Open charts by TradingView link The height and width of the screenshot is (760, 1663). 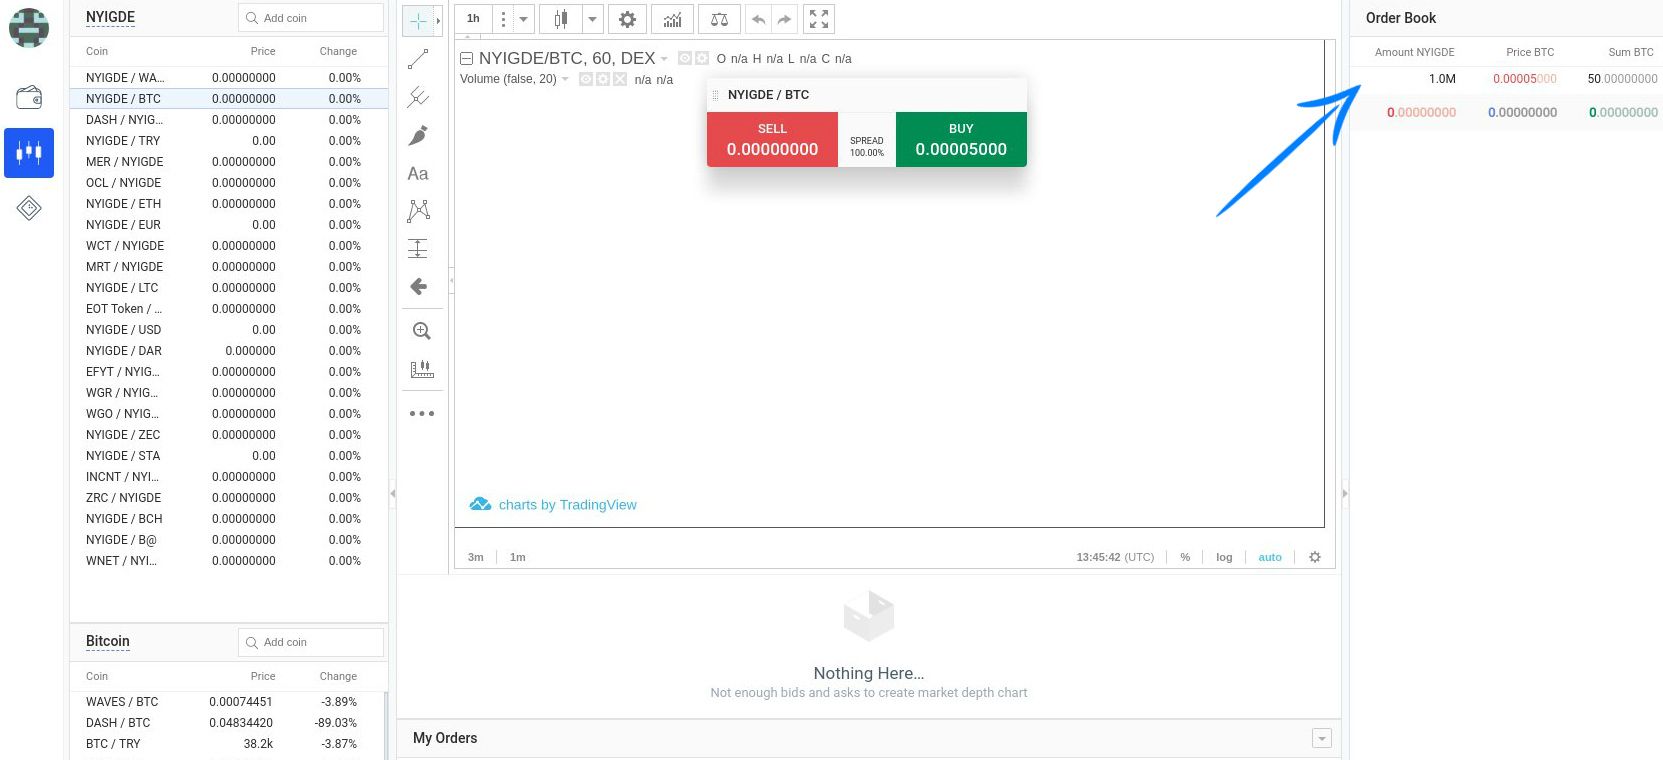coord(553,505)
